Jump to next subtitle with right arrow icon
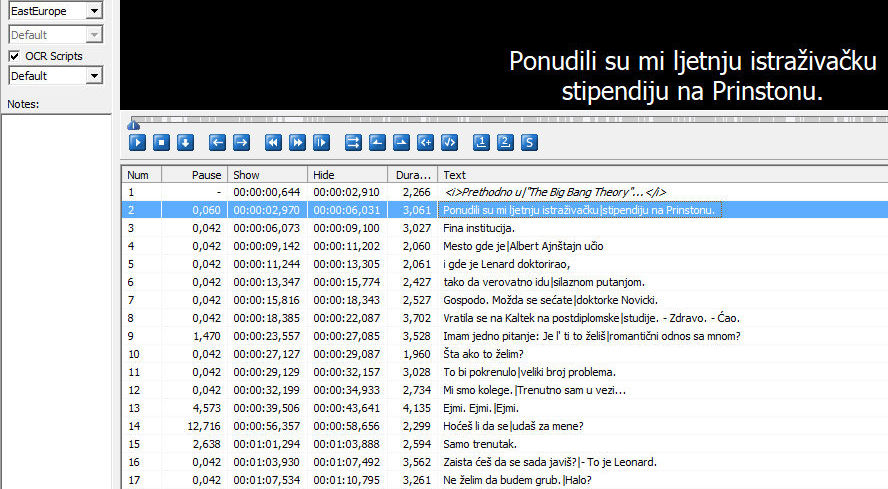The width and height of the screenshot is (888, 489). point(241,142)
